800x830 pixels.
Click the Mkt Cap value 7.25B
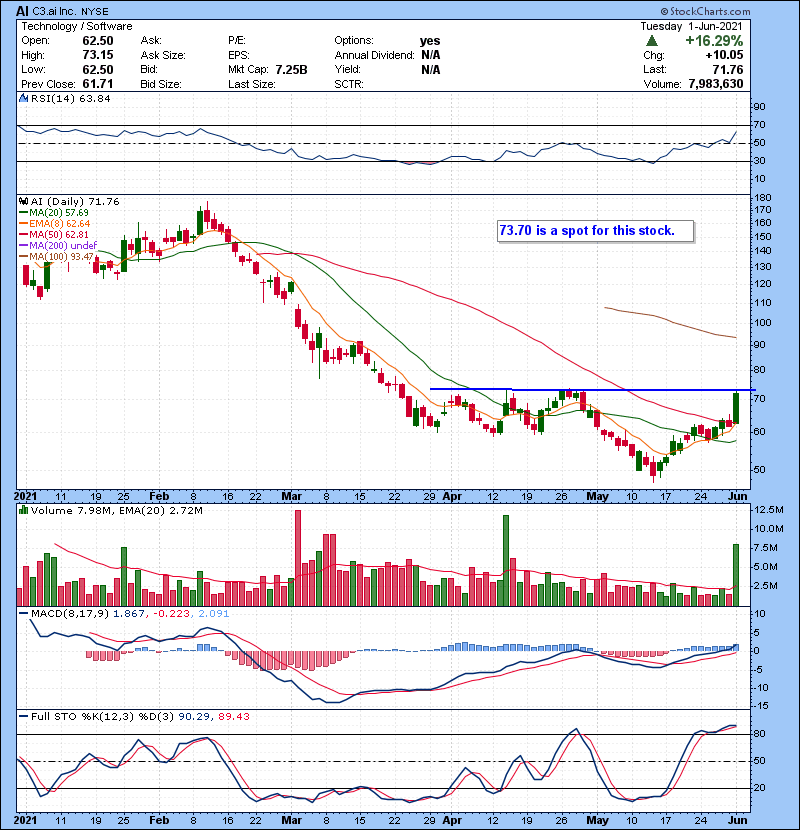pos(291,69)
